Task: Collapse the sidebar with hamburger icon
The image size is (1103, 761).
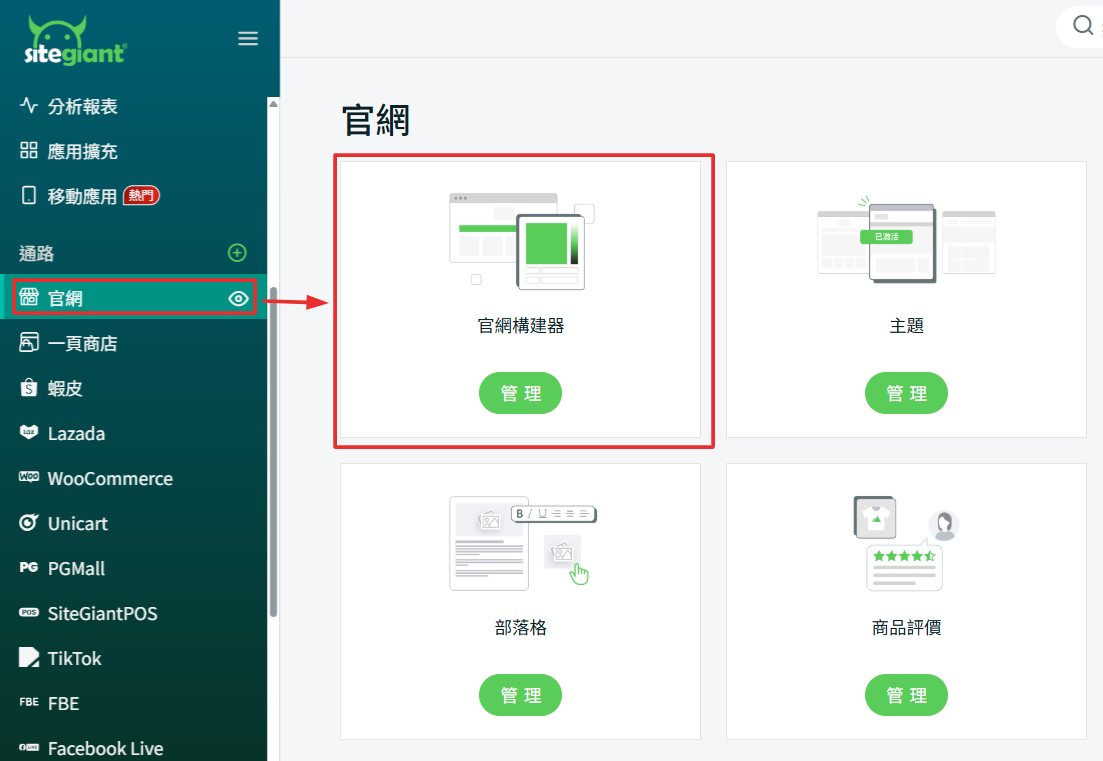Action: coord(248,39)
